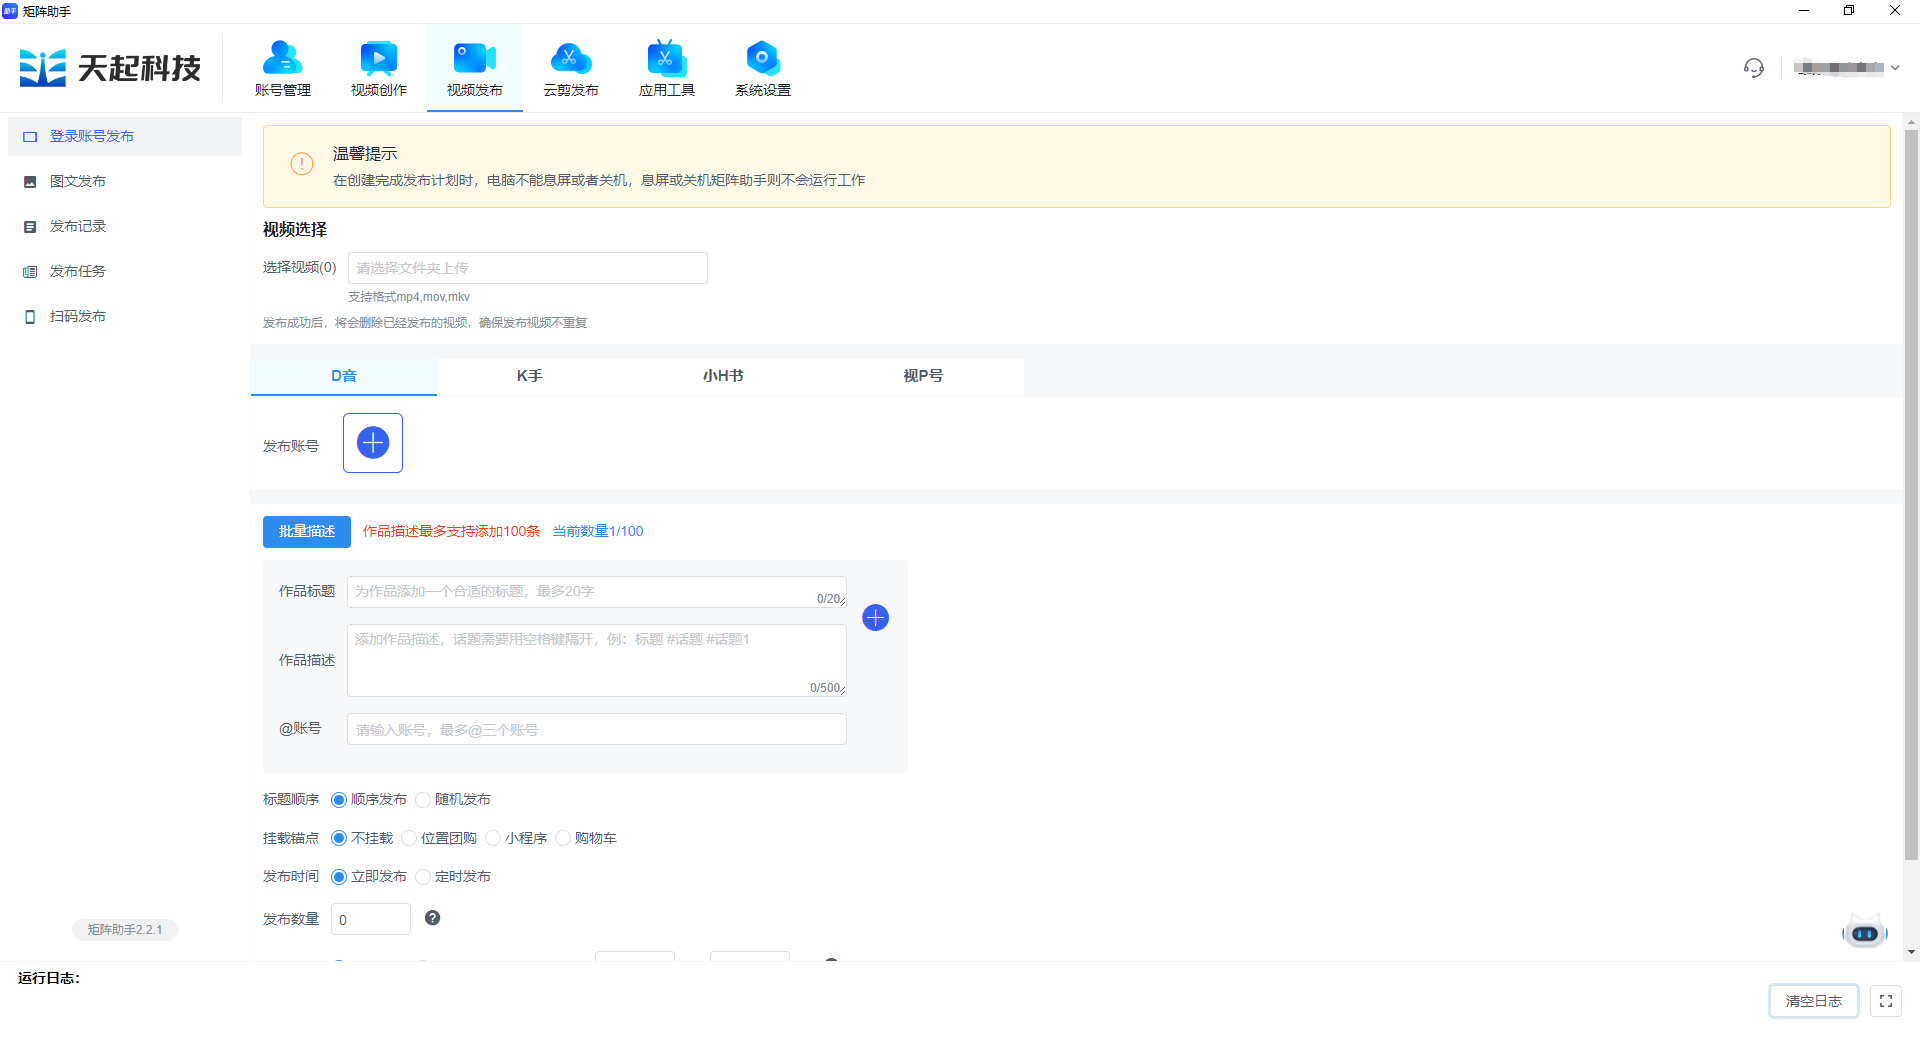Click the customer service headset icon

click(x=1754, y=68)
